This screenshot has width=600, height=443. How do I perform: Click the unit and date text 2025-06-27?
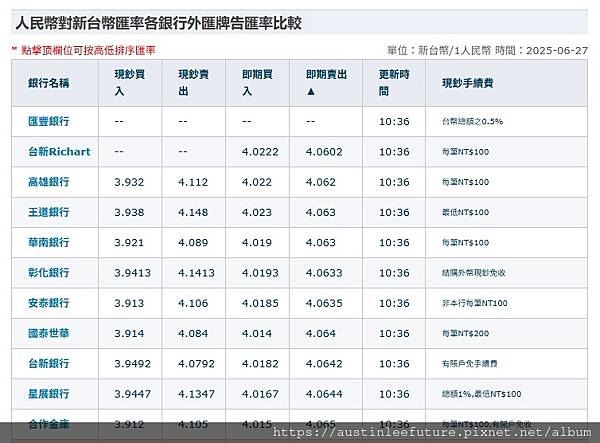tap(487, 50)
